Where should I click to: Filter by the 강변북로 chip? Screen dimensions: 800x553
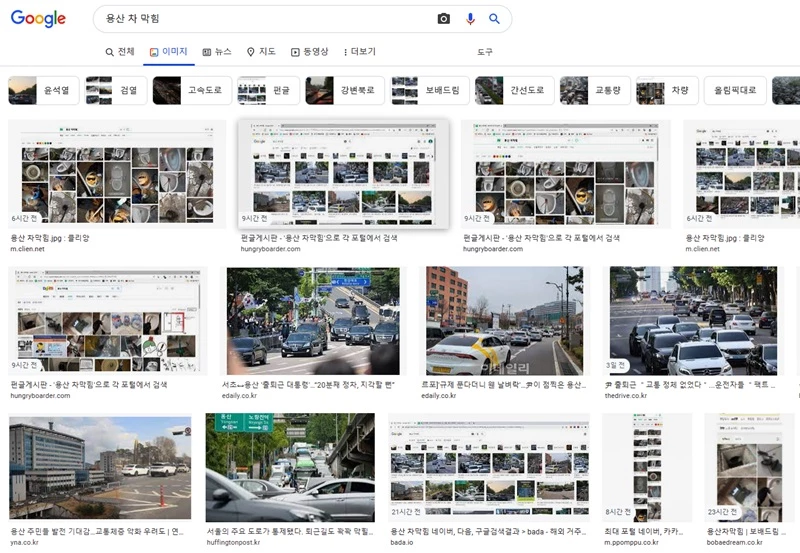coord(346,91)
